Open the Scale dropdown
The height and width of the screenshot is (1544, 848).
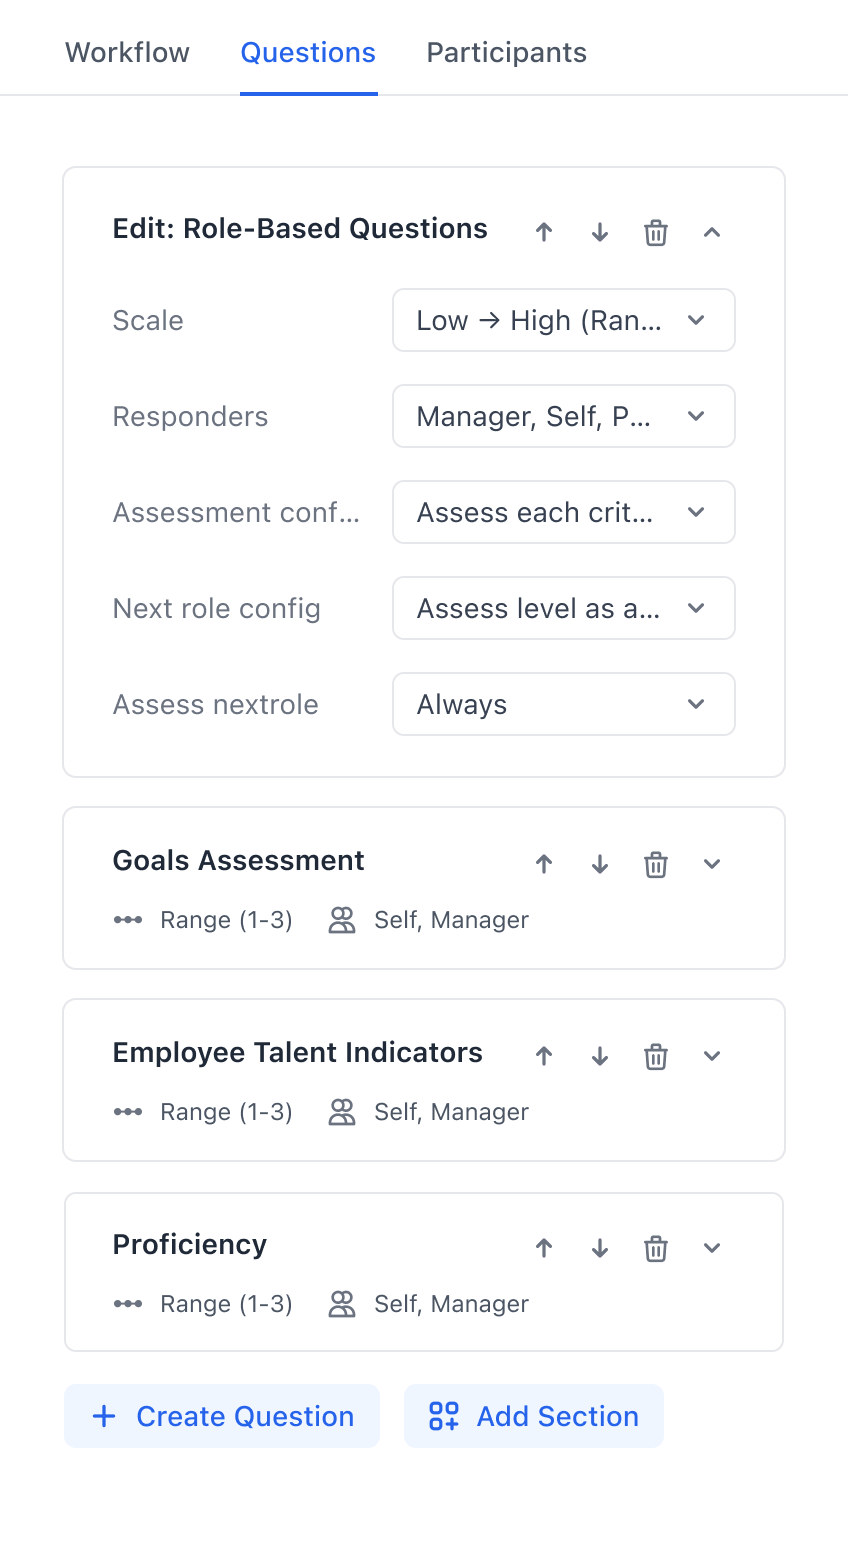[563, 320]
